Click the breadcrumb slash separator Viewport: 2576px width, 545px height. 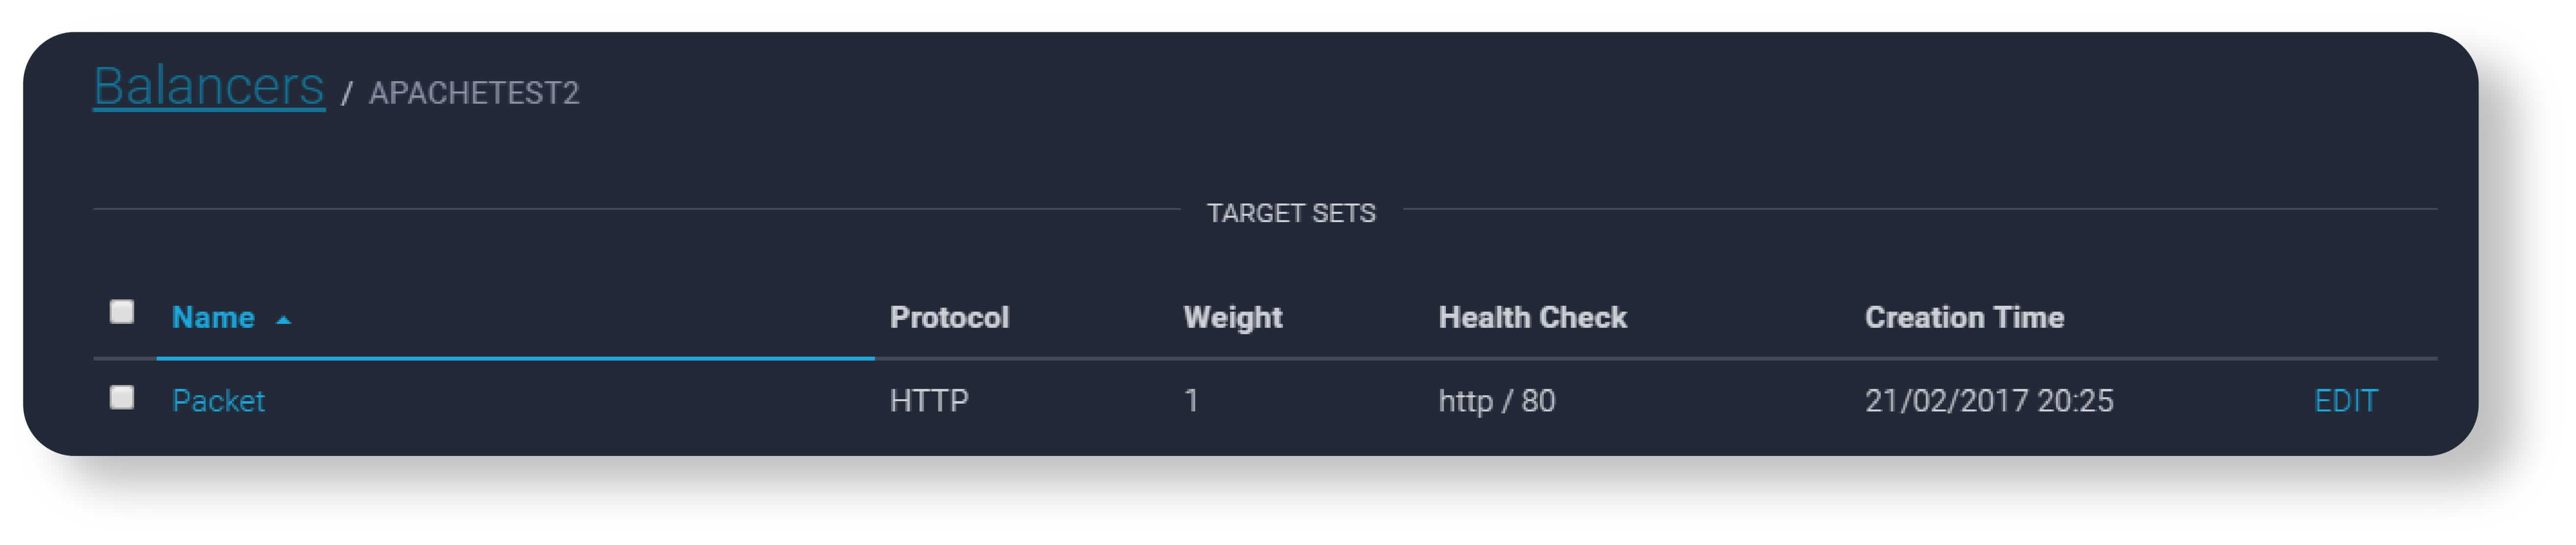pos(346,94)
